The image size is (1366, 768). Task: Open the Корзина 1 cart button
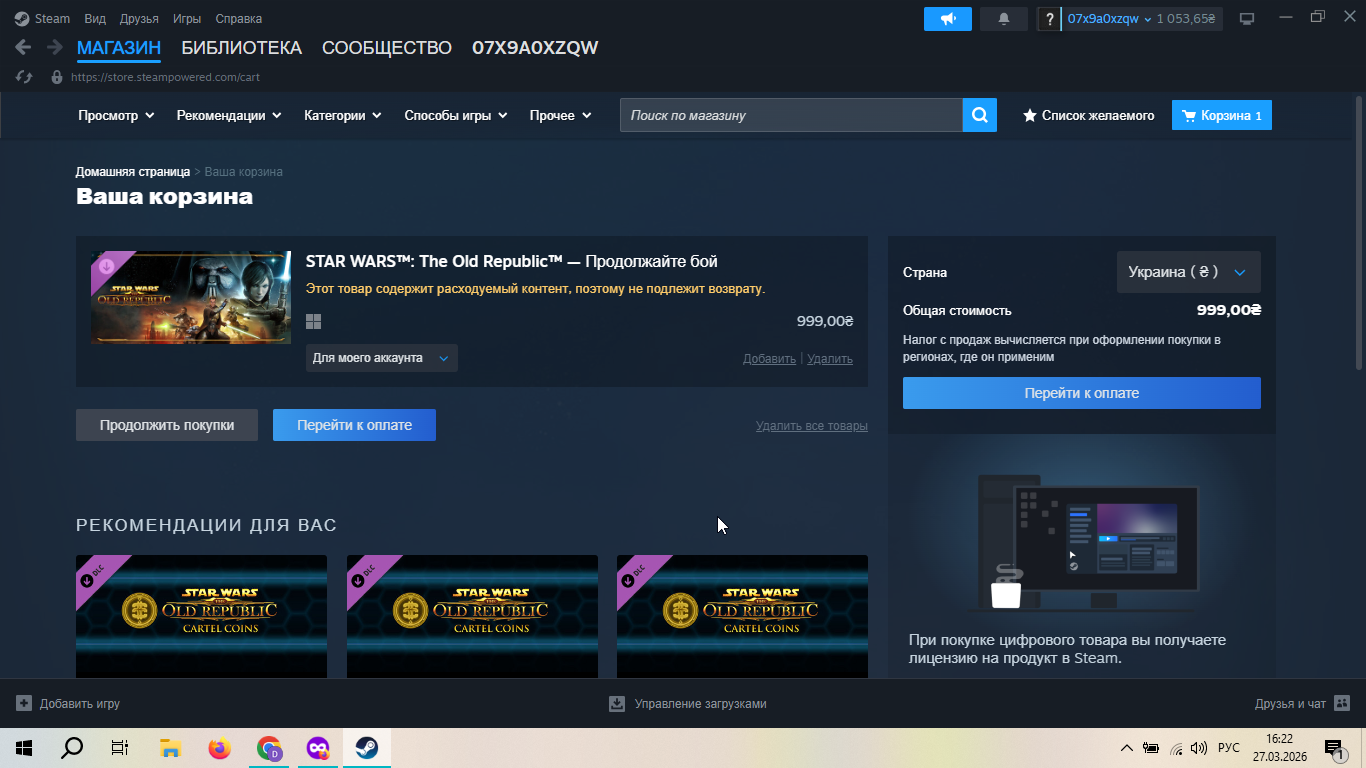[1222, 115]
